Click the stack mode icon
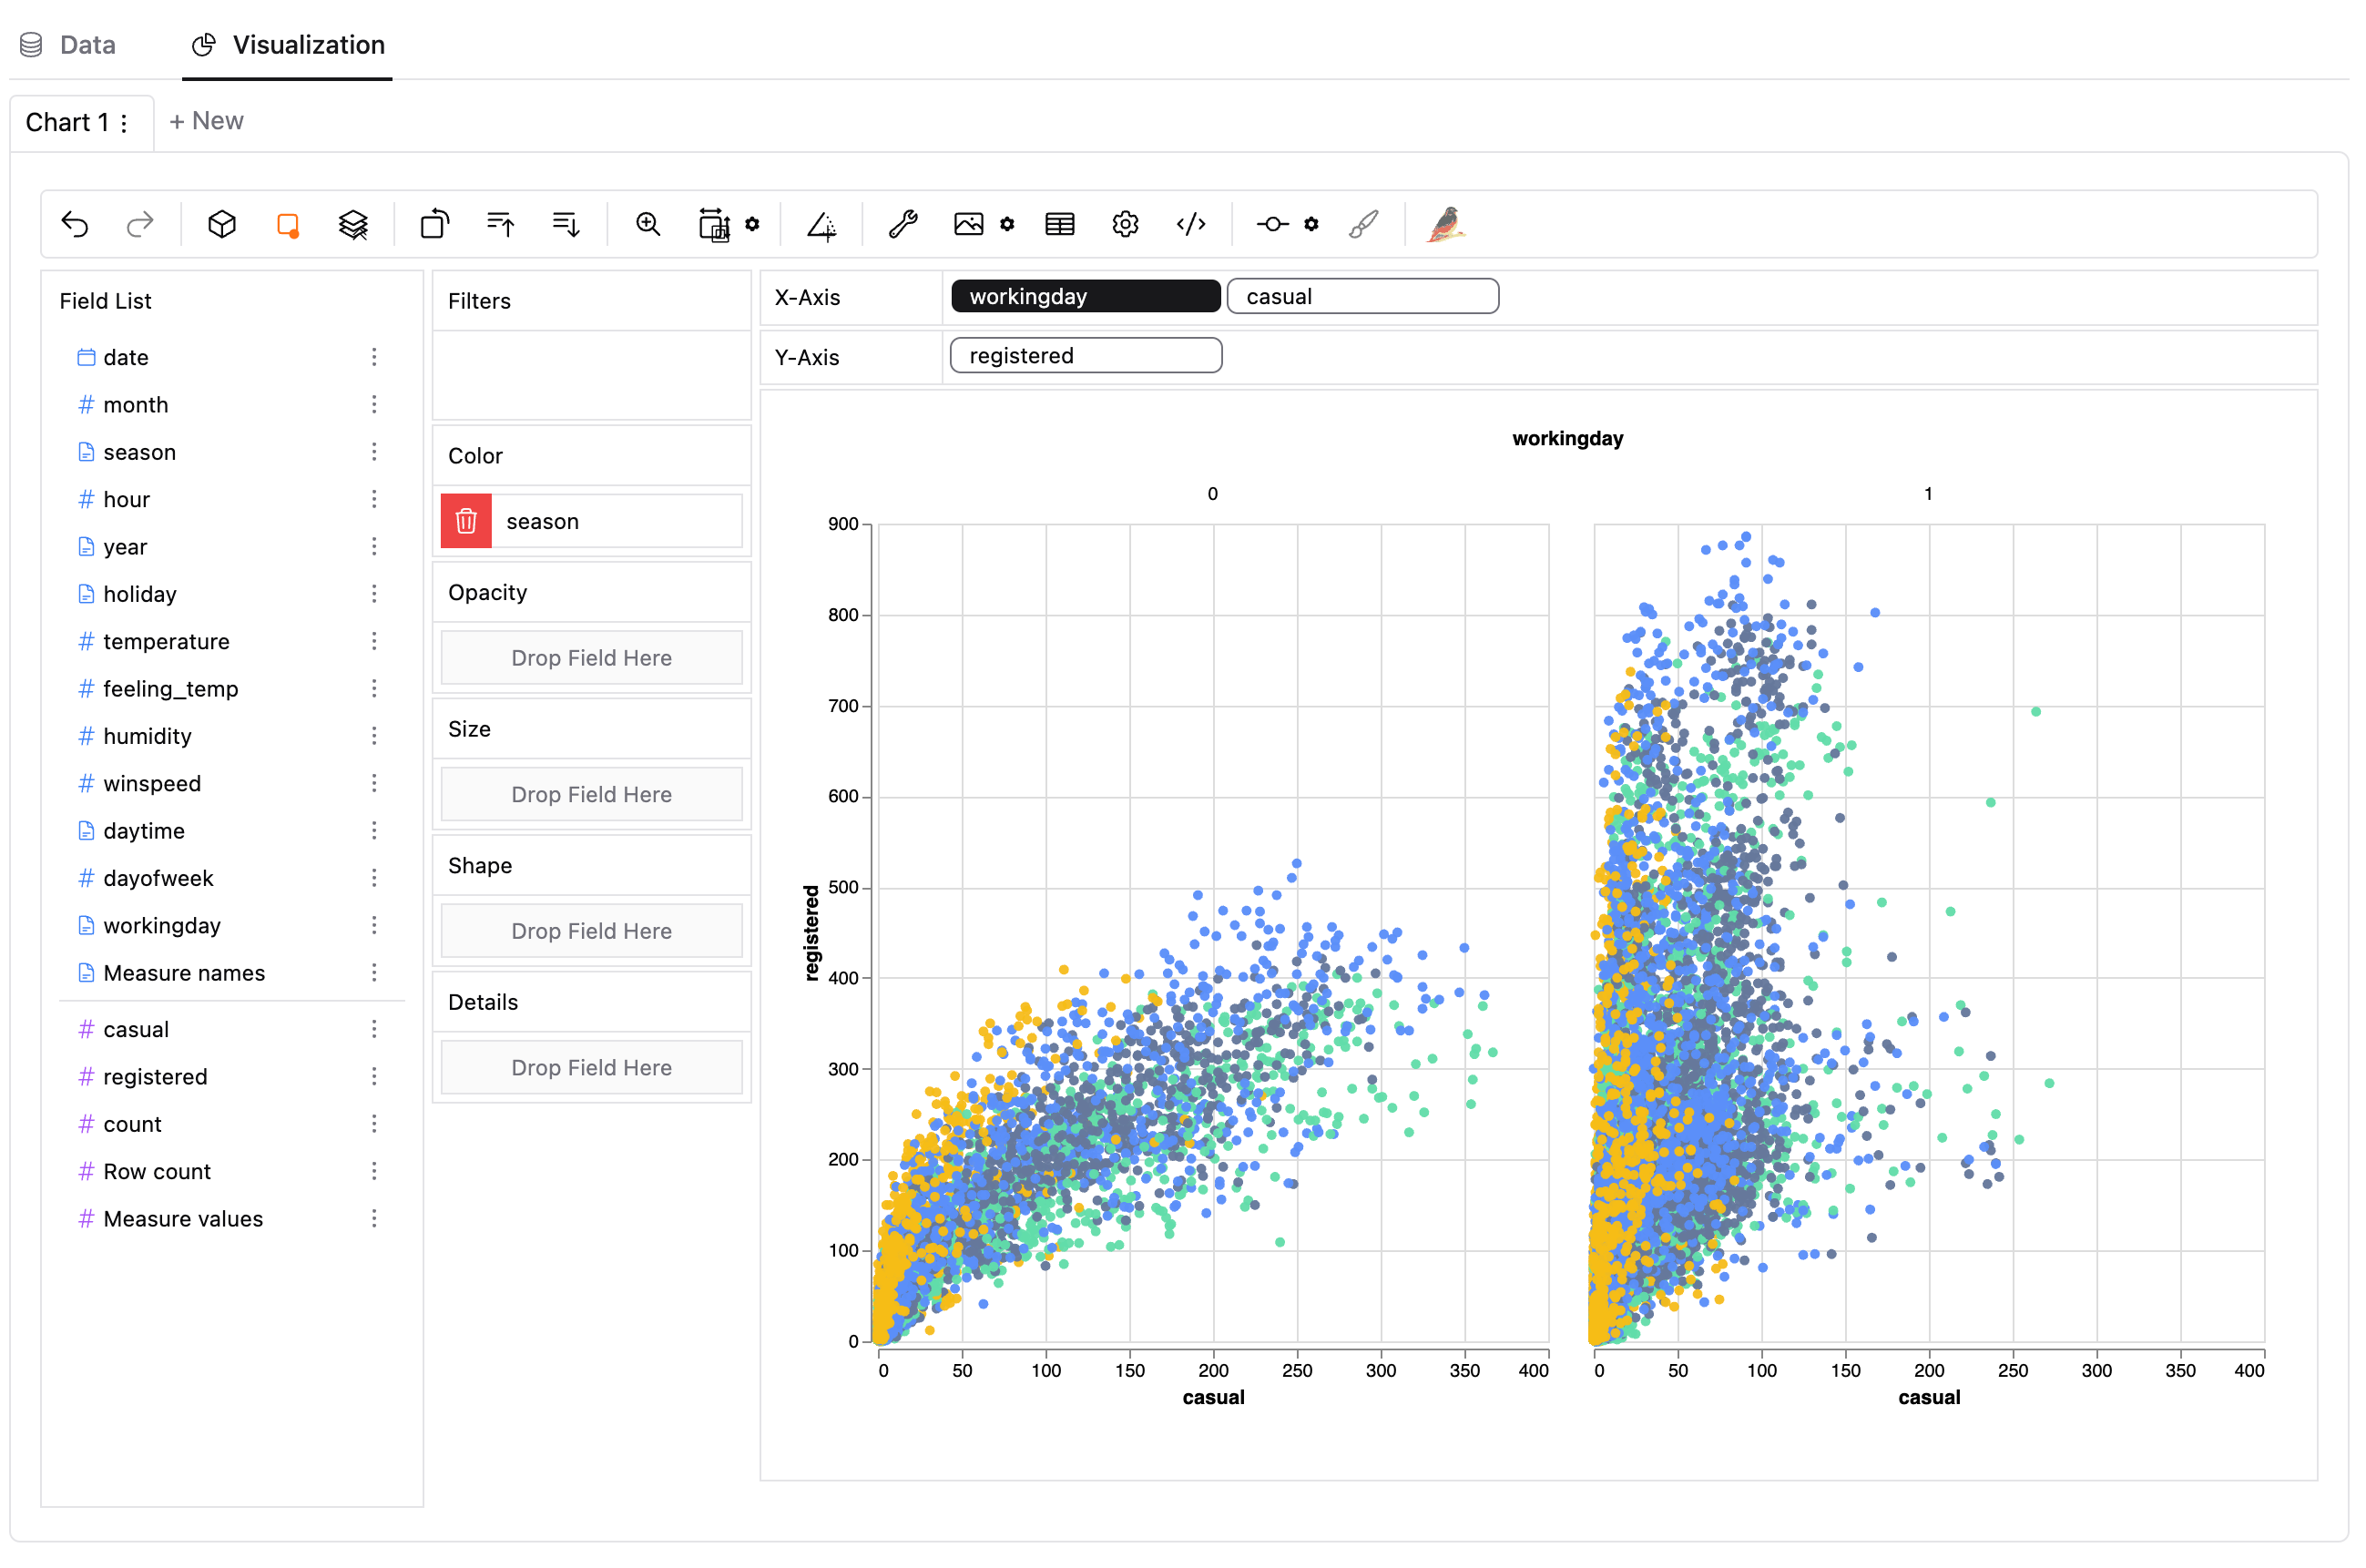 (x=353, y=224)
